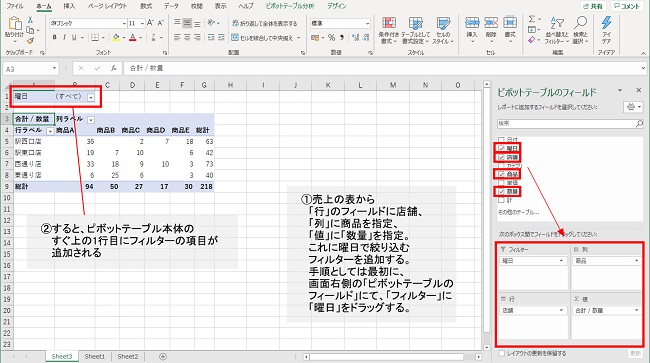Toggle the defer layout update checkbox
The image size is (650, 363).
[502, 353]
